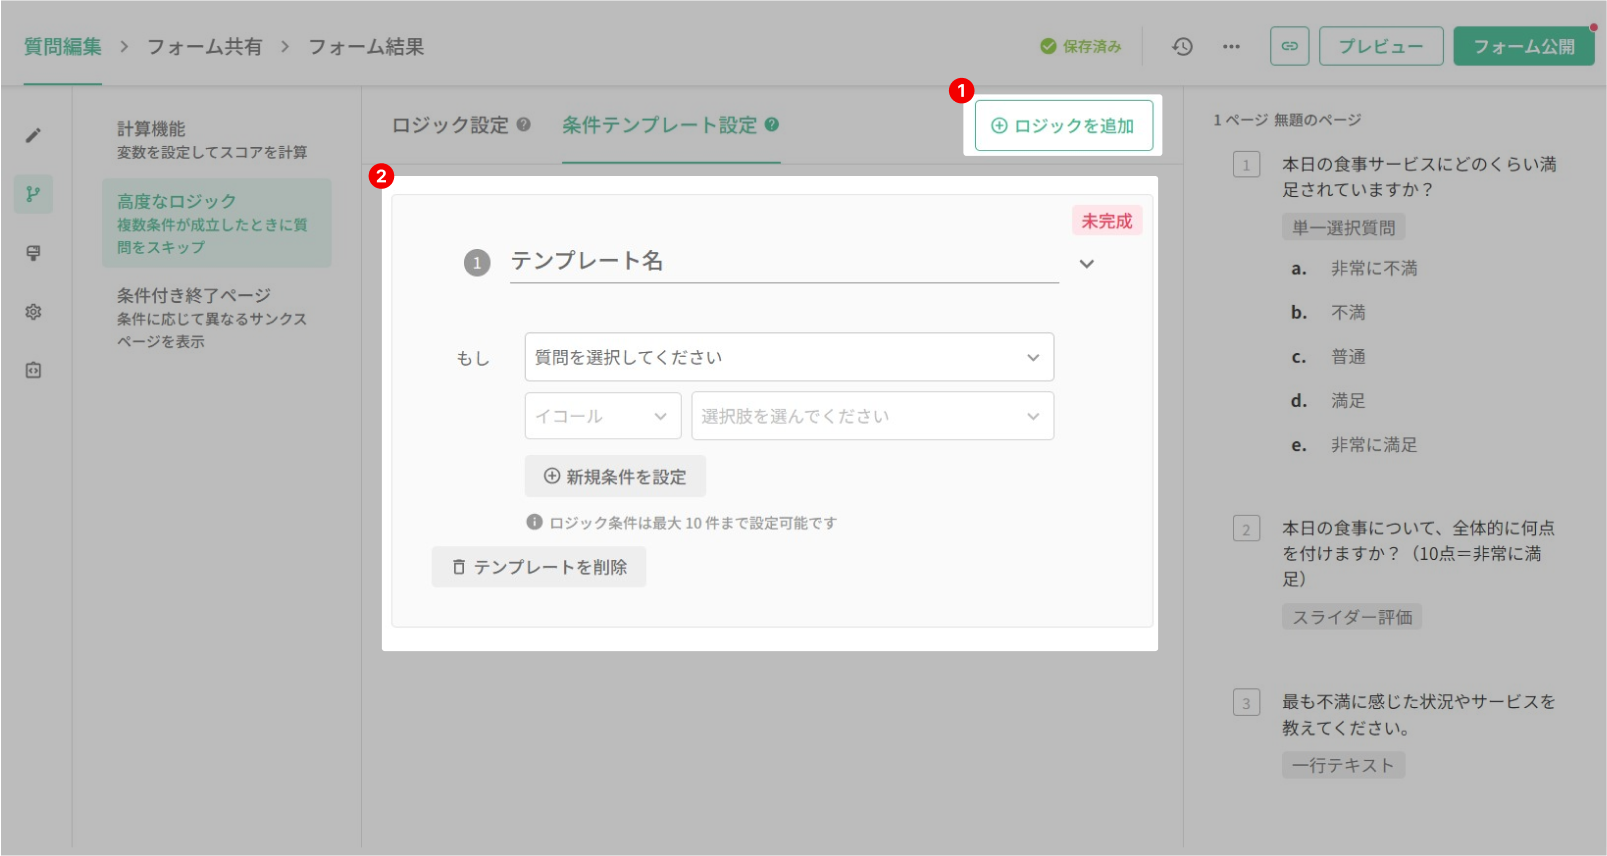Click the スライダー評価 question type tag
1607x856 pixels.
pos(1352,617)
